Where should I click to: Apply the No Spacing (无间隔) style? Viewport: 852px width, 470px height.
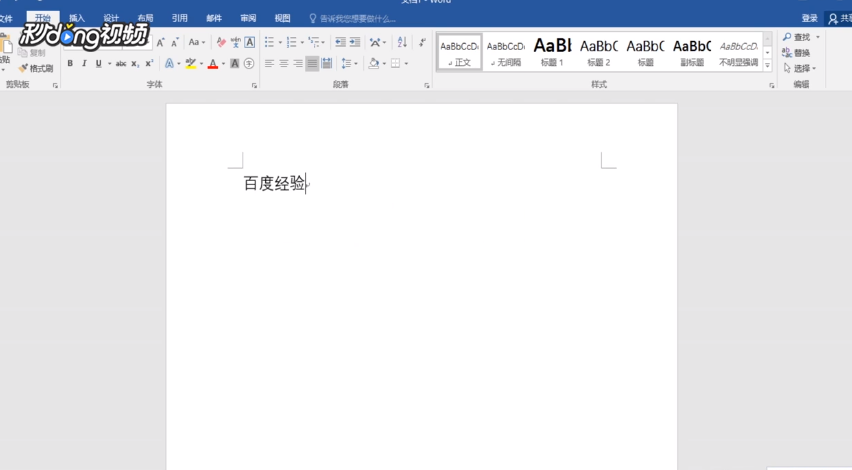(x=505, y=53)
